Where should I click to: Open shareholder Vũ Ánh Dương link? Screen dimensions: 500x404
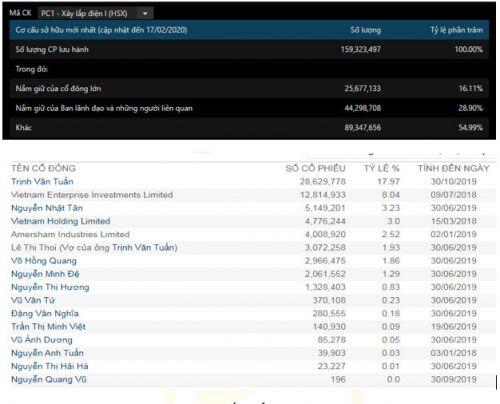coord(42,340)
